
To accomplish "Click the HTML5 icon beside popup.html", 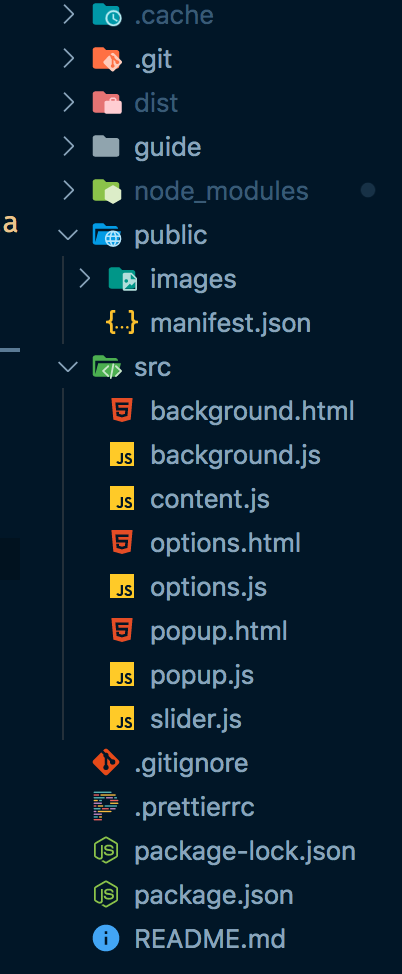I will click(x=122, y=632).
